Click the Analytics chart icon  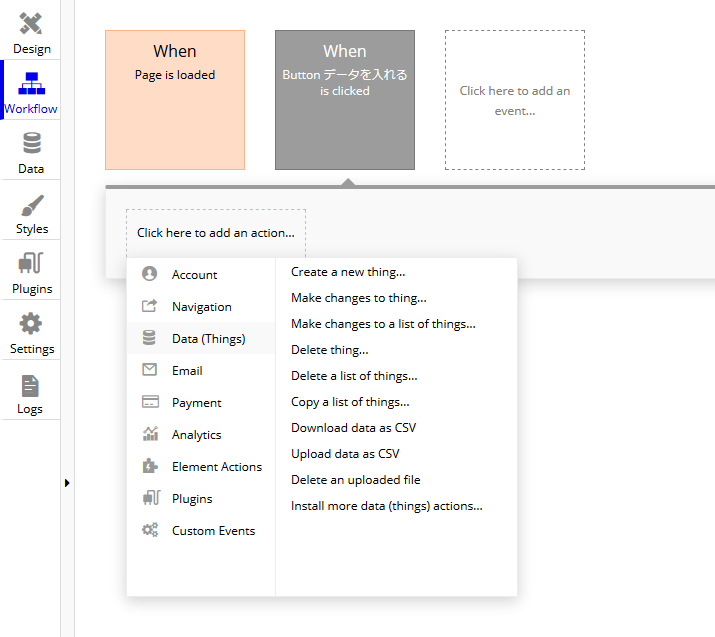(x=150, y=434)
